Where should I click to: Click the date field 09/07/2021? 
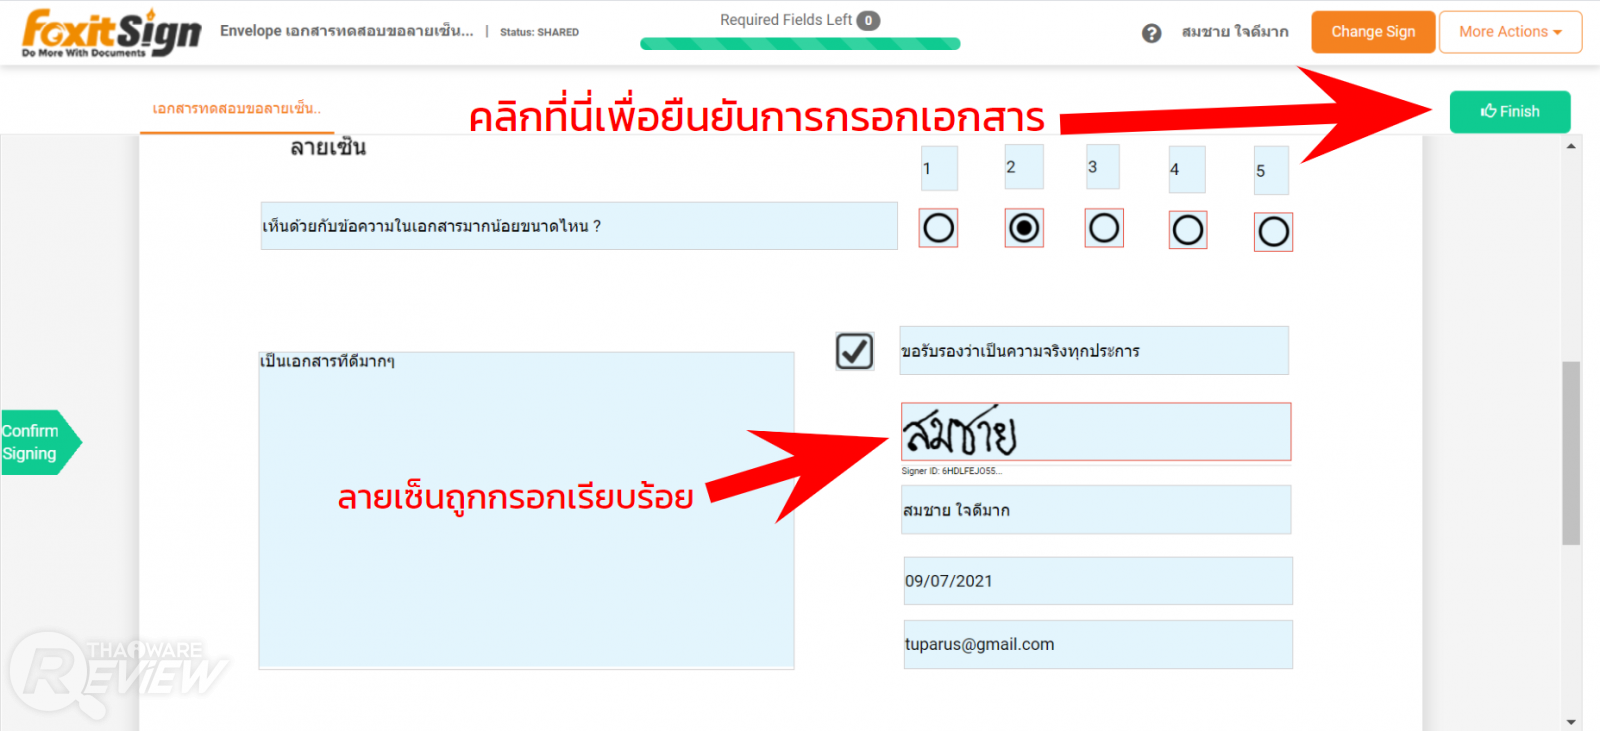tap(1098, 581)
